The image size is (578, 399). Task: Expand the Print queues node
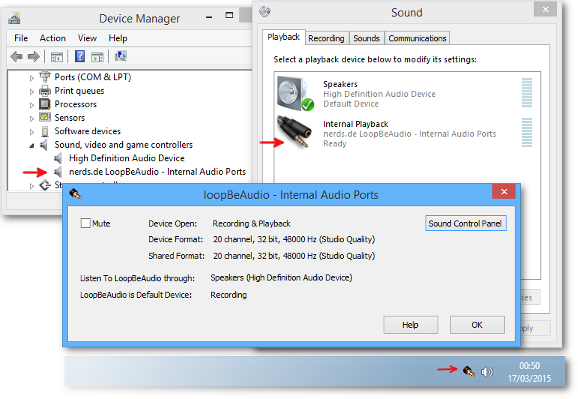tap(32, 91)
